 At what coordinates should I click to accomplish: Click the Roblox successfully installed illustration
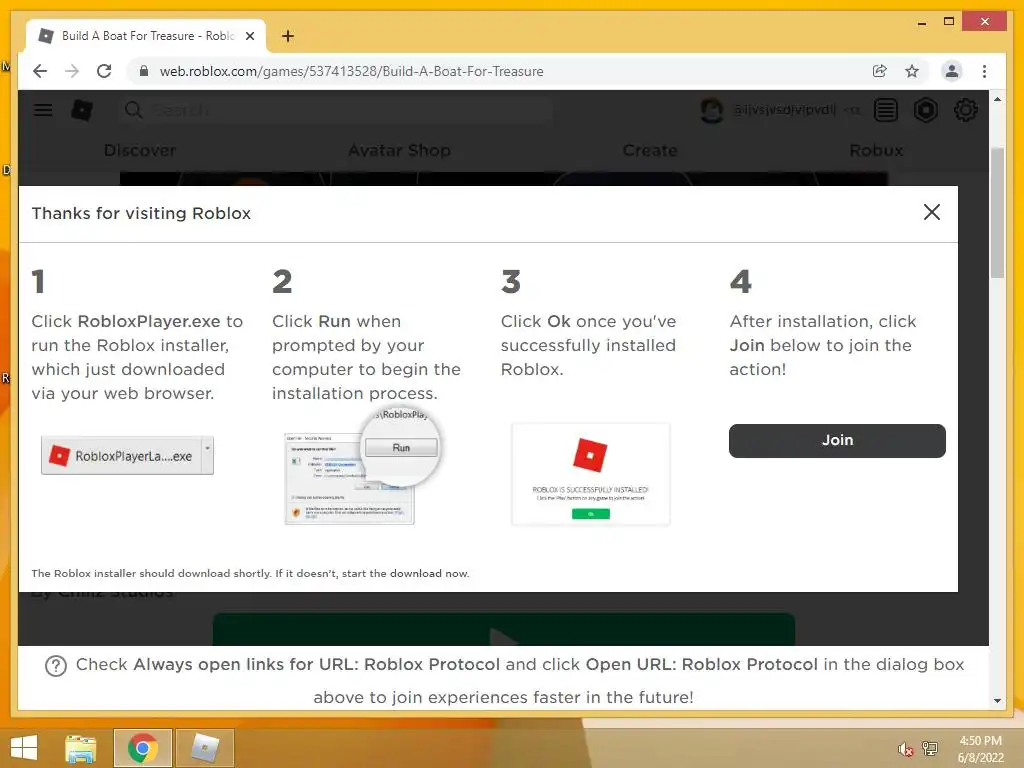click(x=591, y=475)
